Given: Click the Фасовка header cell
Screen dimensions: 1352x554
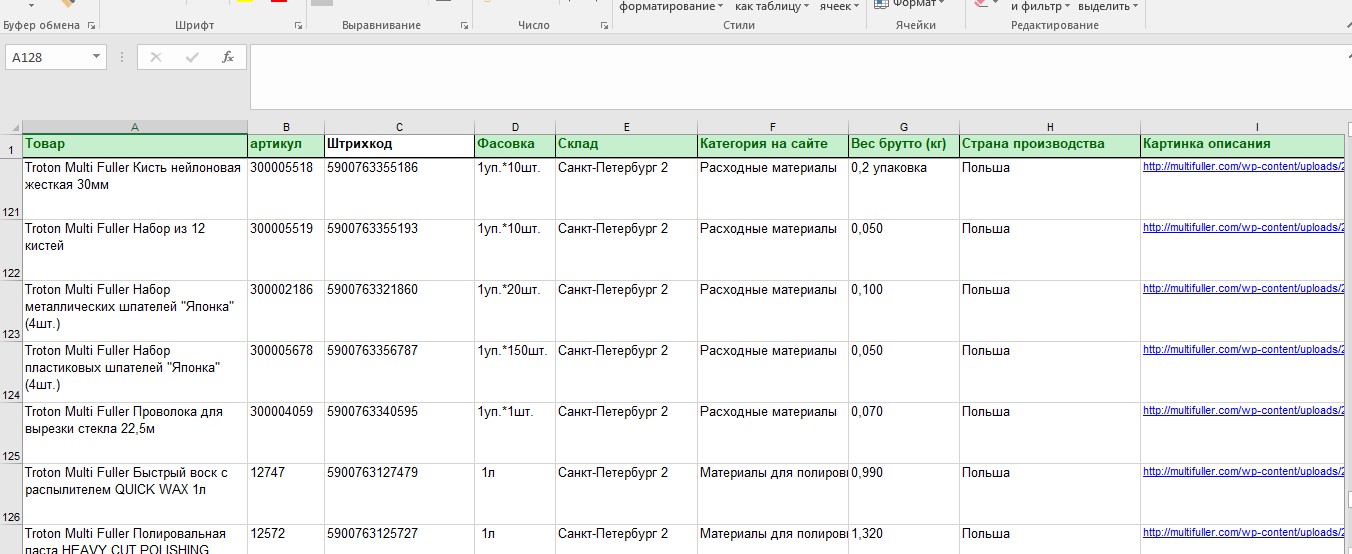Looking at the screenshot, I should pyautogui.click(x=515, y=146).
